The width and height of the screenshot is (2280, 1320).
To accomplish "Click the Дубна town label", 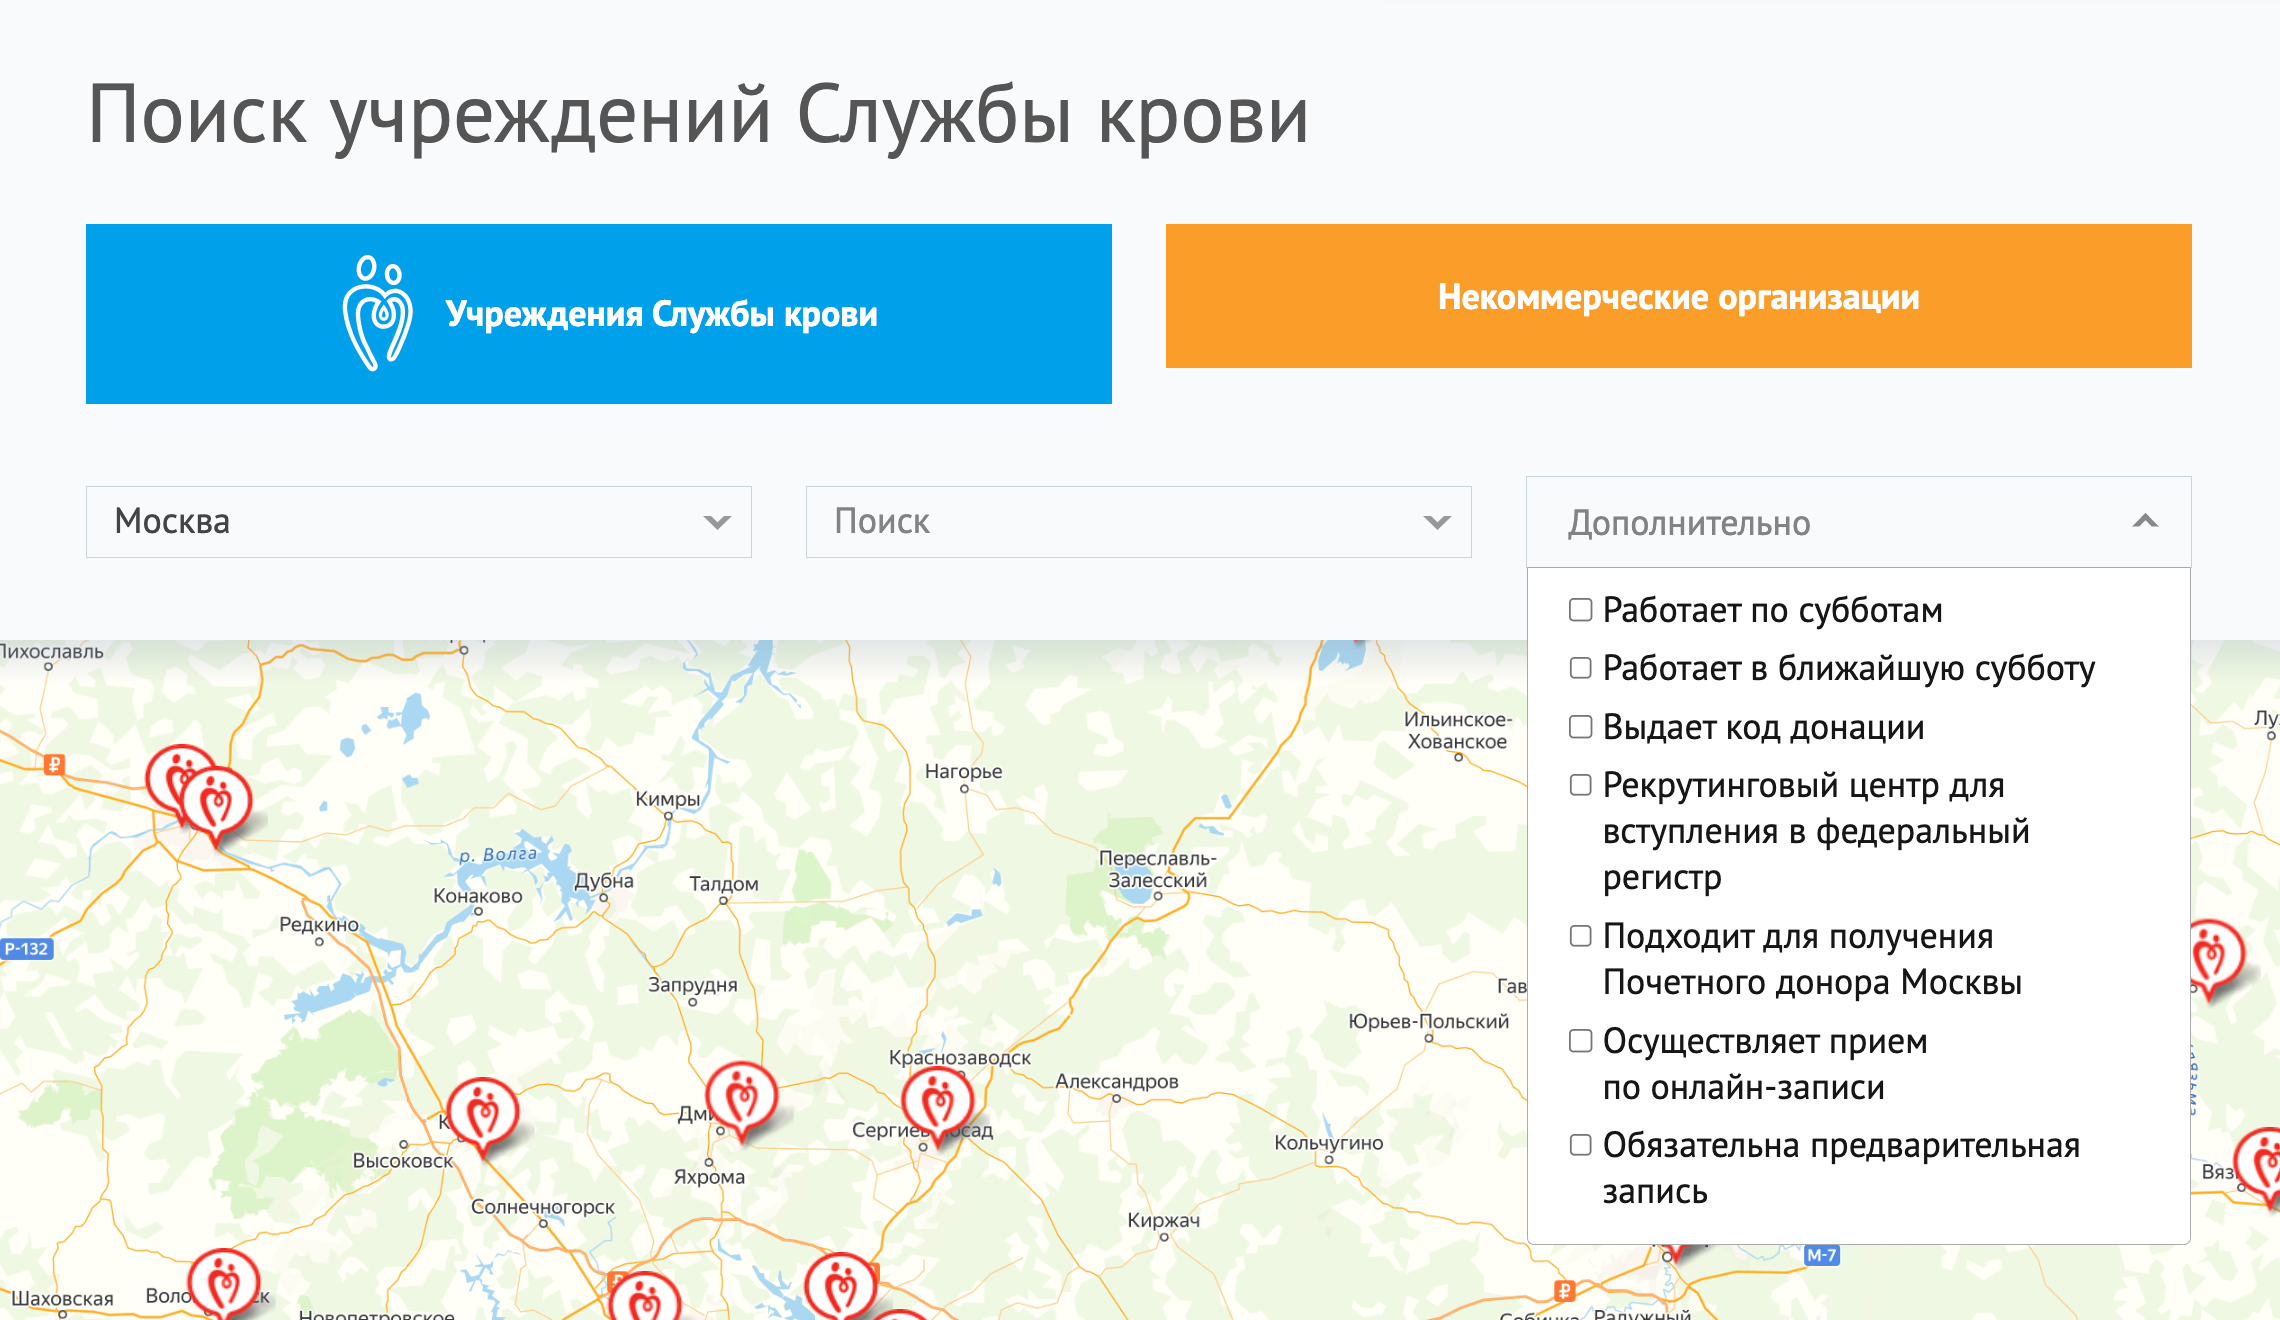I will coord(604,881).
